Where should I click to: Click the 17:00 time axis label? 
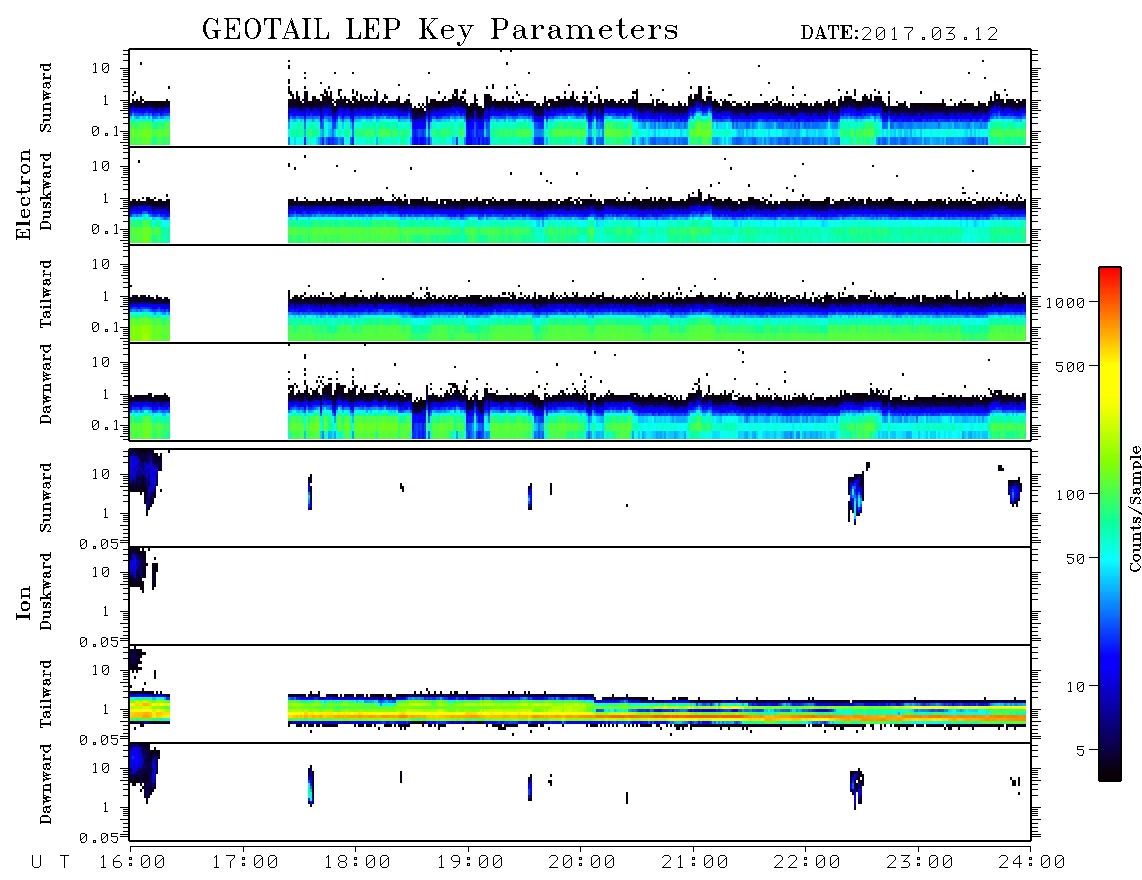[x=245, y=863]
